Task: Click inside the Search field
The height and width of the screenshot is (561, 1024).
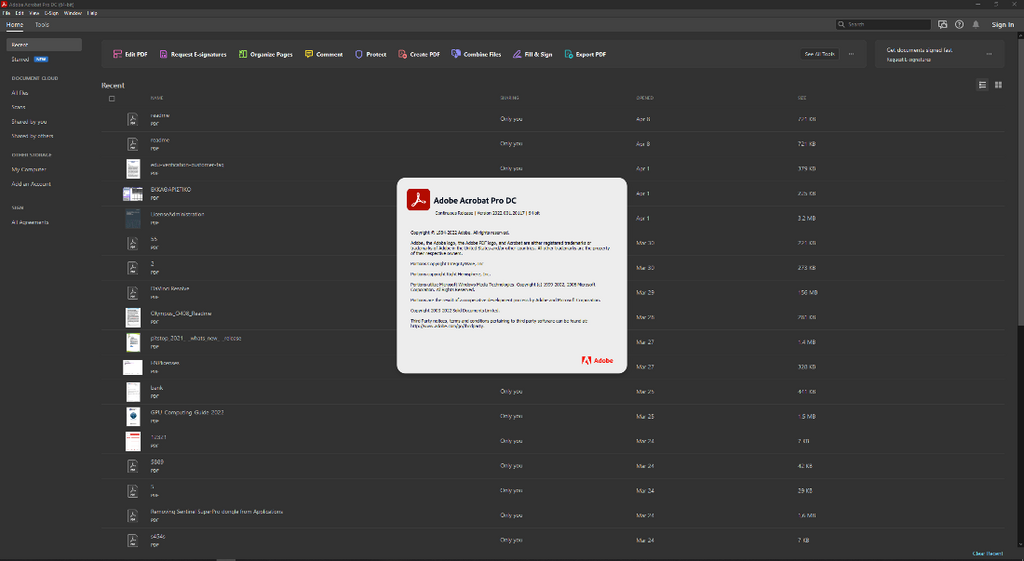Action: 883,24
